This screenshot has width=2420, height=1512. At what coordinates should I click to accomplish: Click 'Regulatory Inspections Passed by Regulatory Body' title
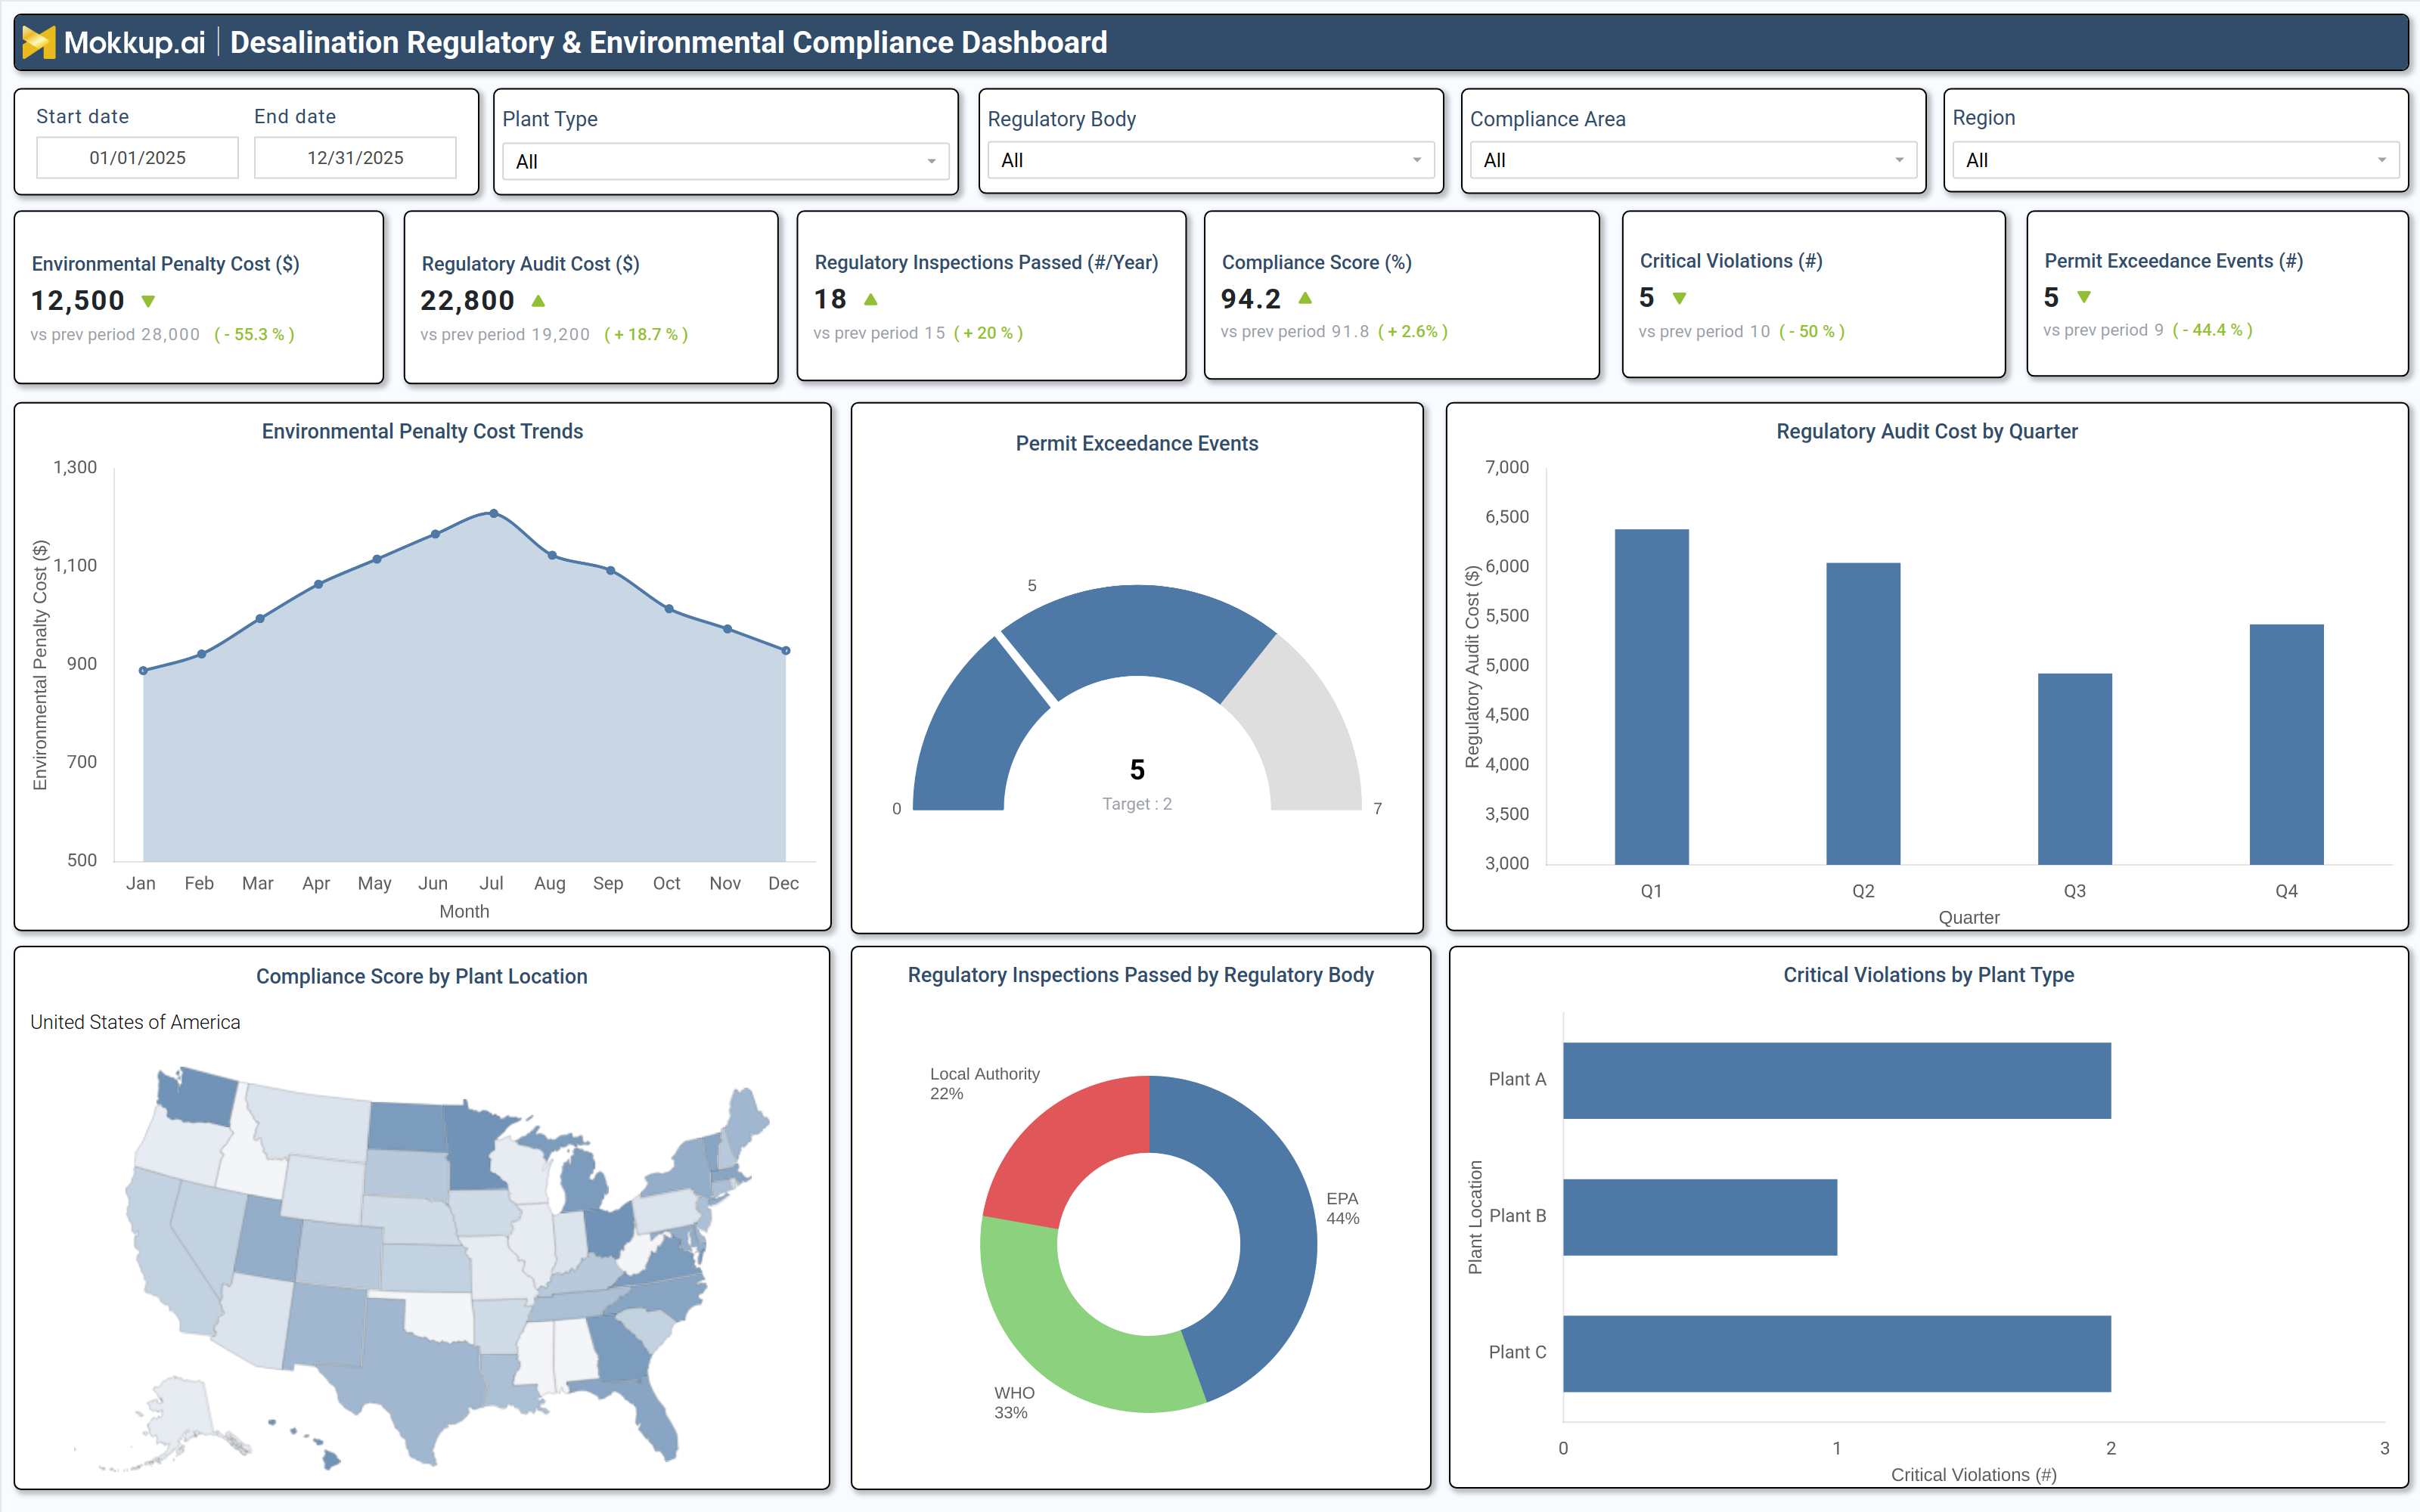pyautogui.click(x=1140, y=975)
